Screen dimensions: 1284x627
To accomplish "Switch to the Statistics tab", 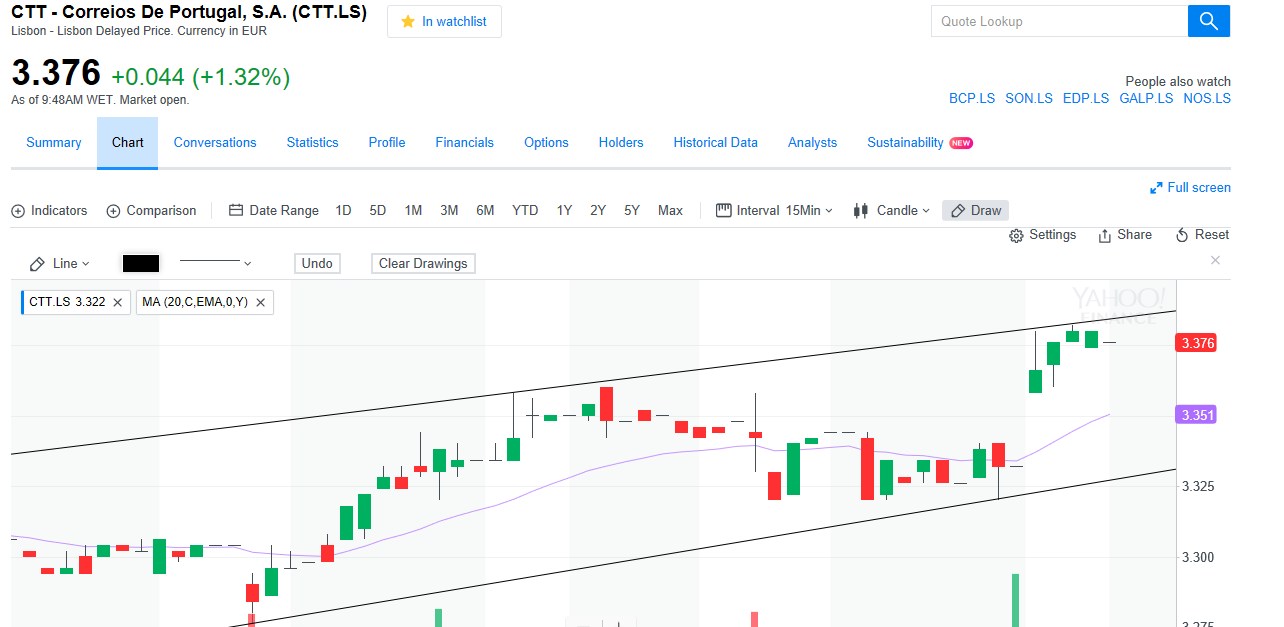I will click(312, 143).
